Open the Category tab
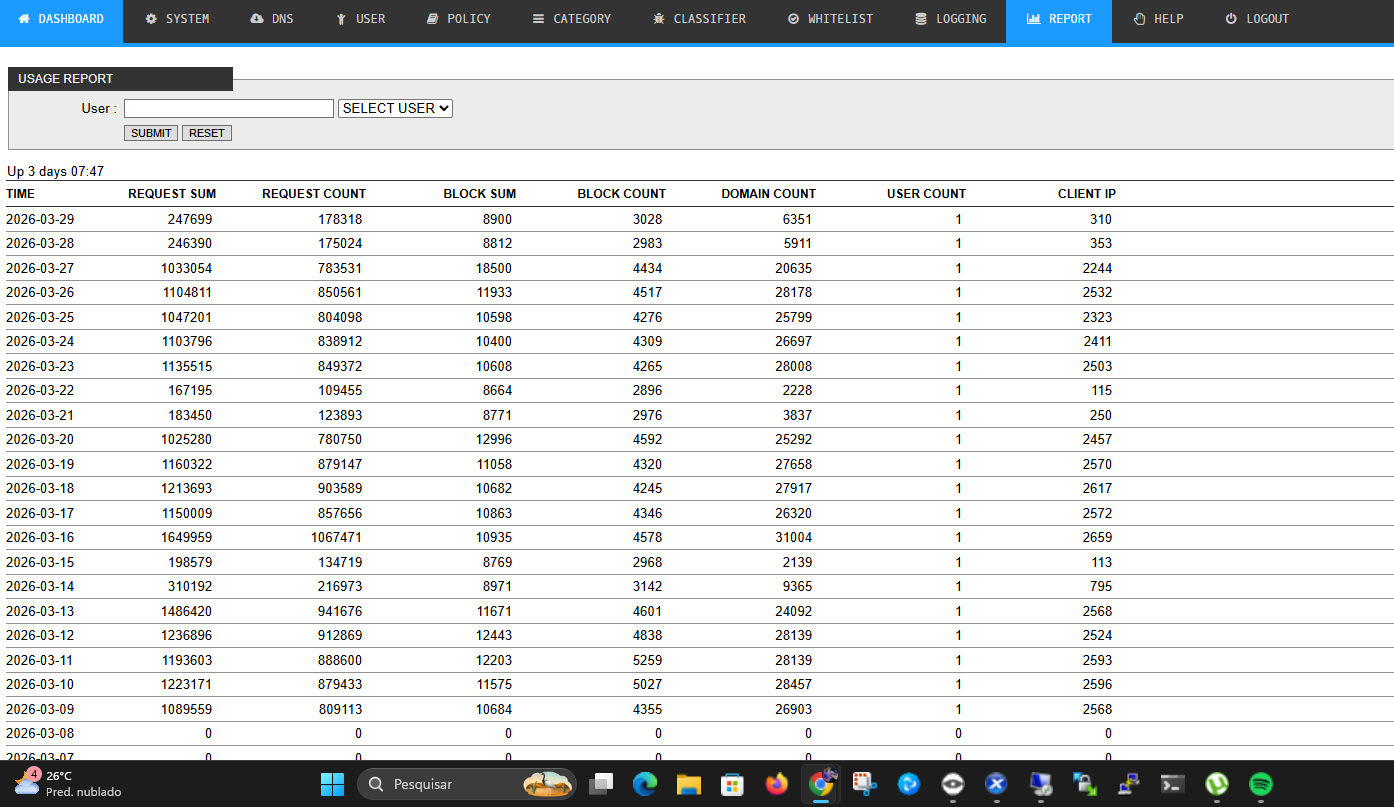This screenshot has width=1394, height=807. pos(572,19)
